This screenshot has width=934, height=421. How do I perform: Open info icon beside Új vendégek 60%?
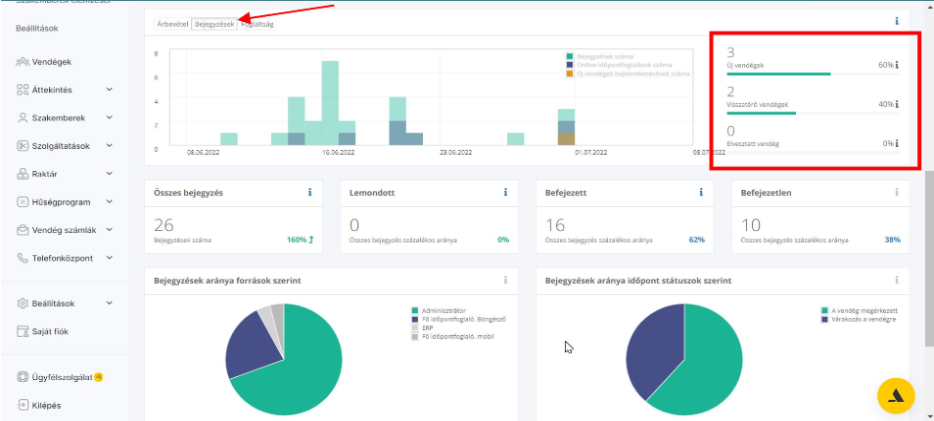(897, 65)
